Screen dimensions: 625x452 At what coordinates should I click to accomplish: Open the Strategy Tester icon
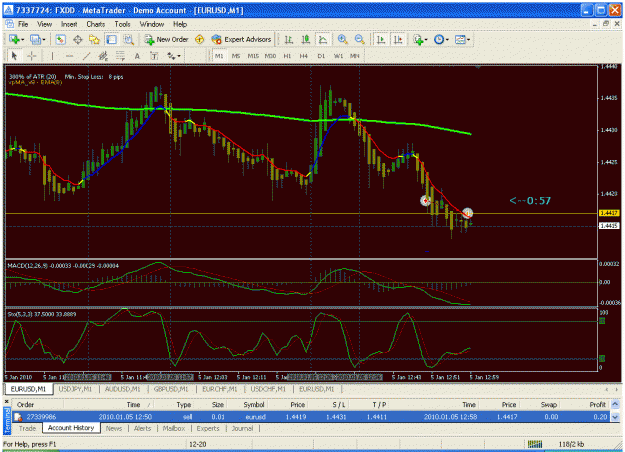click(x=128, y=39)
